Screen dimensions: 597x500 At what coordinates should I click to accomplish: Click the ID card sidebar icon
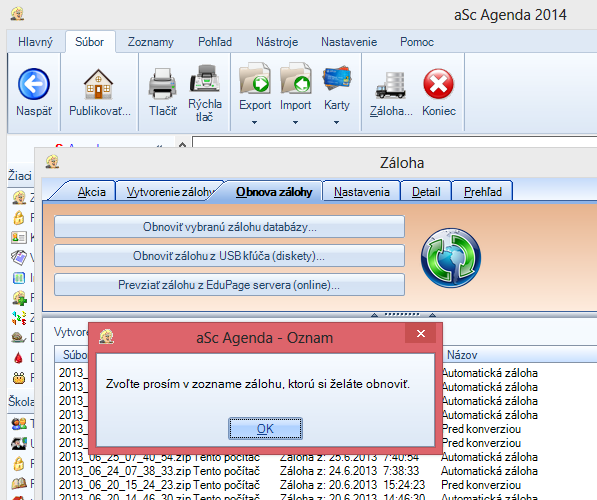[x=19, y=238]
